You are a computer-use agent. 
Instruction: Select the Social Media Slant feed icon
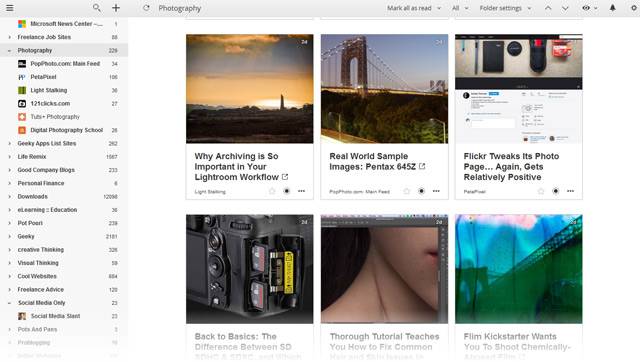[22, 316]
